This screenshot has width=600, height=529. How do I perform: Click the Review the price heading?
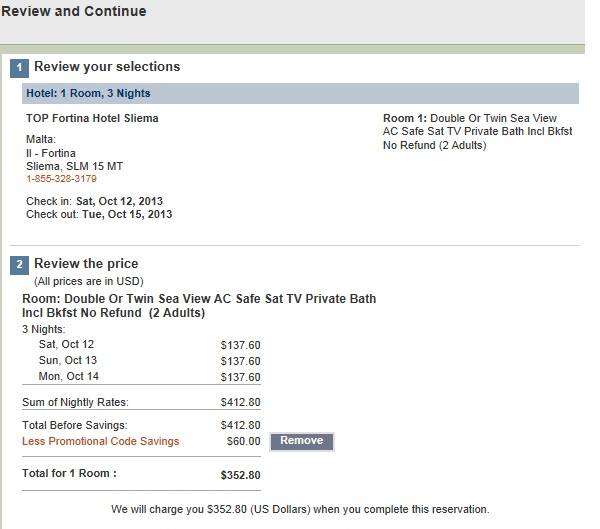(x=86, y=264)
